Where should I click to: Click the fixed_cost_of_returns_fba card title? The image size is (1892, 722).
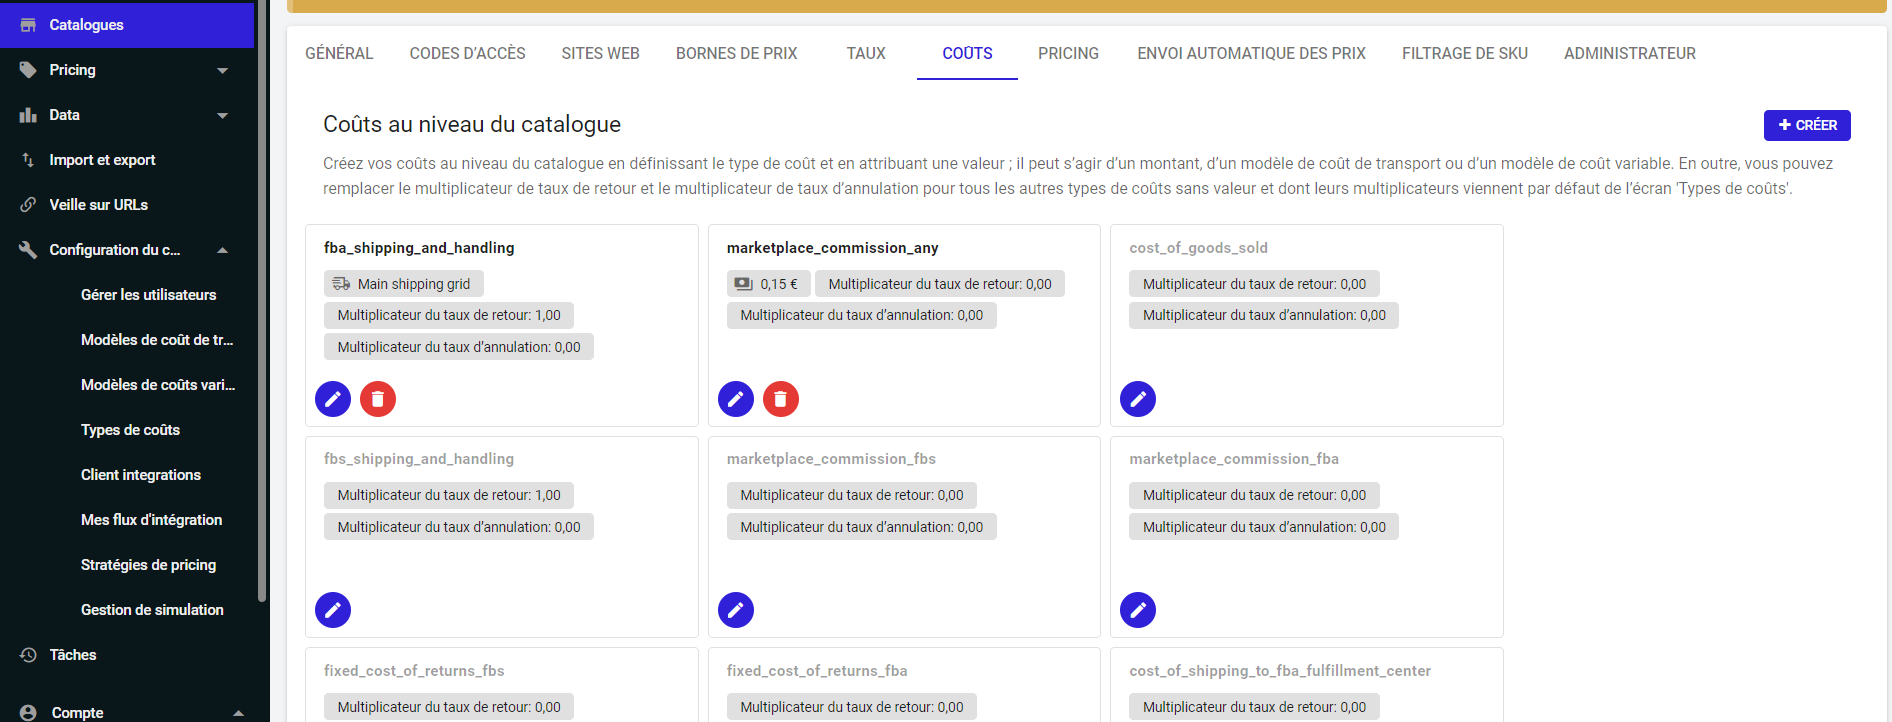click(x=817, y=671)
